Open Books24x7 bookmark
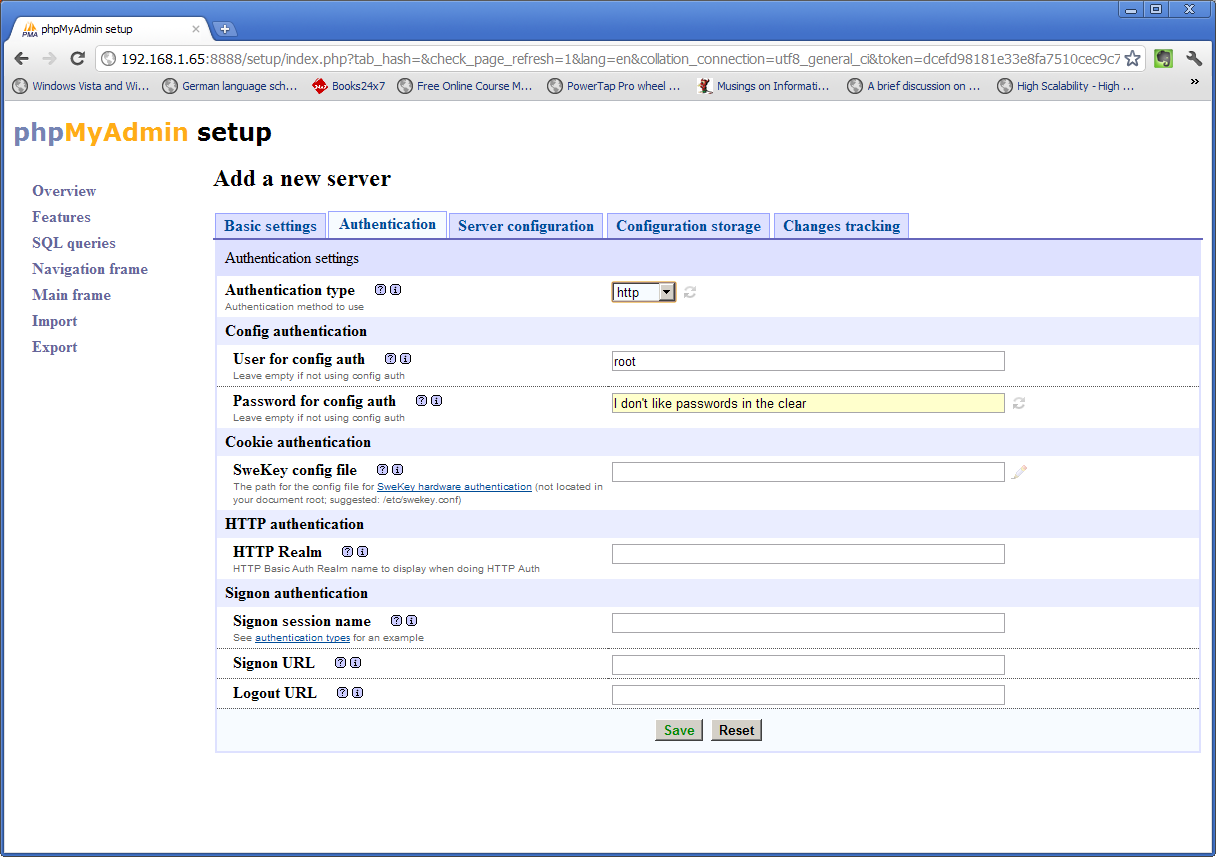Screen dimensions: 1216x857 point(349,86)
